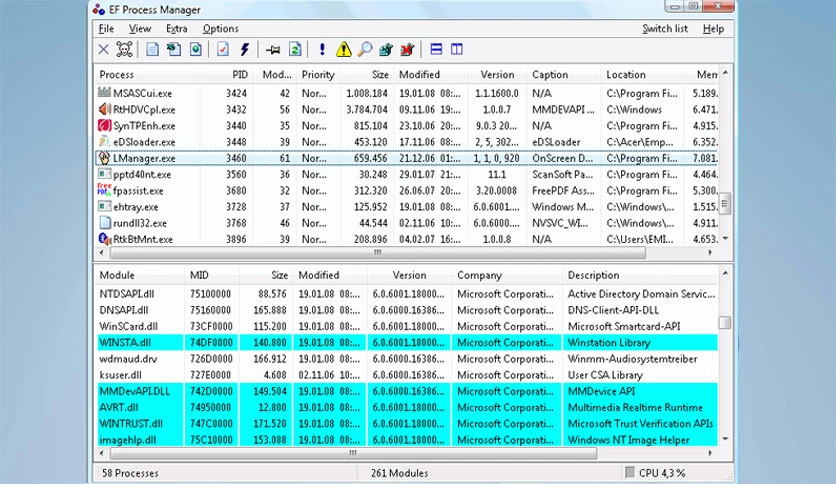Sort modules by the Company column header
The height and width of the screenshot is (484, 836).
(507, 275)
